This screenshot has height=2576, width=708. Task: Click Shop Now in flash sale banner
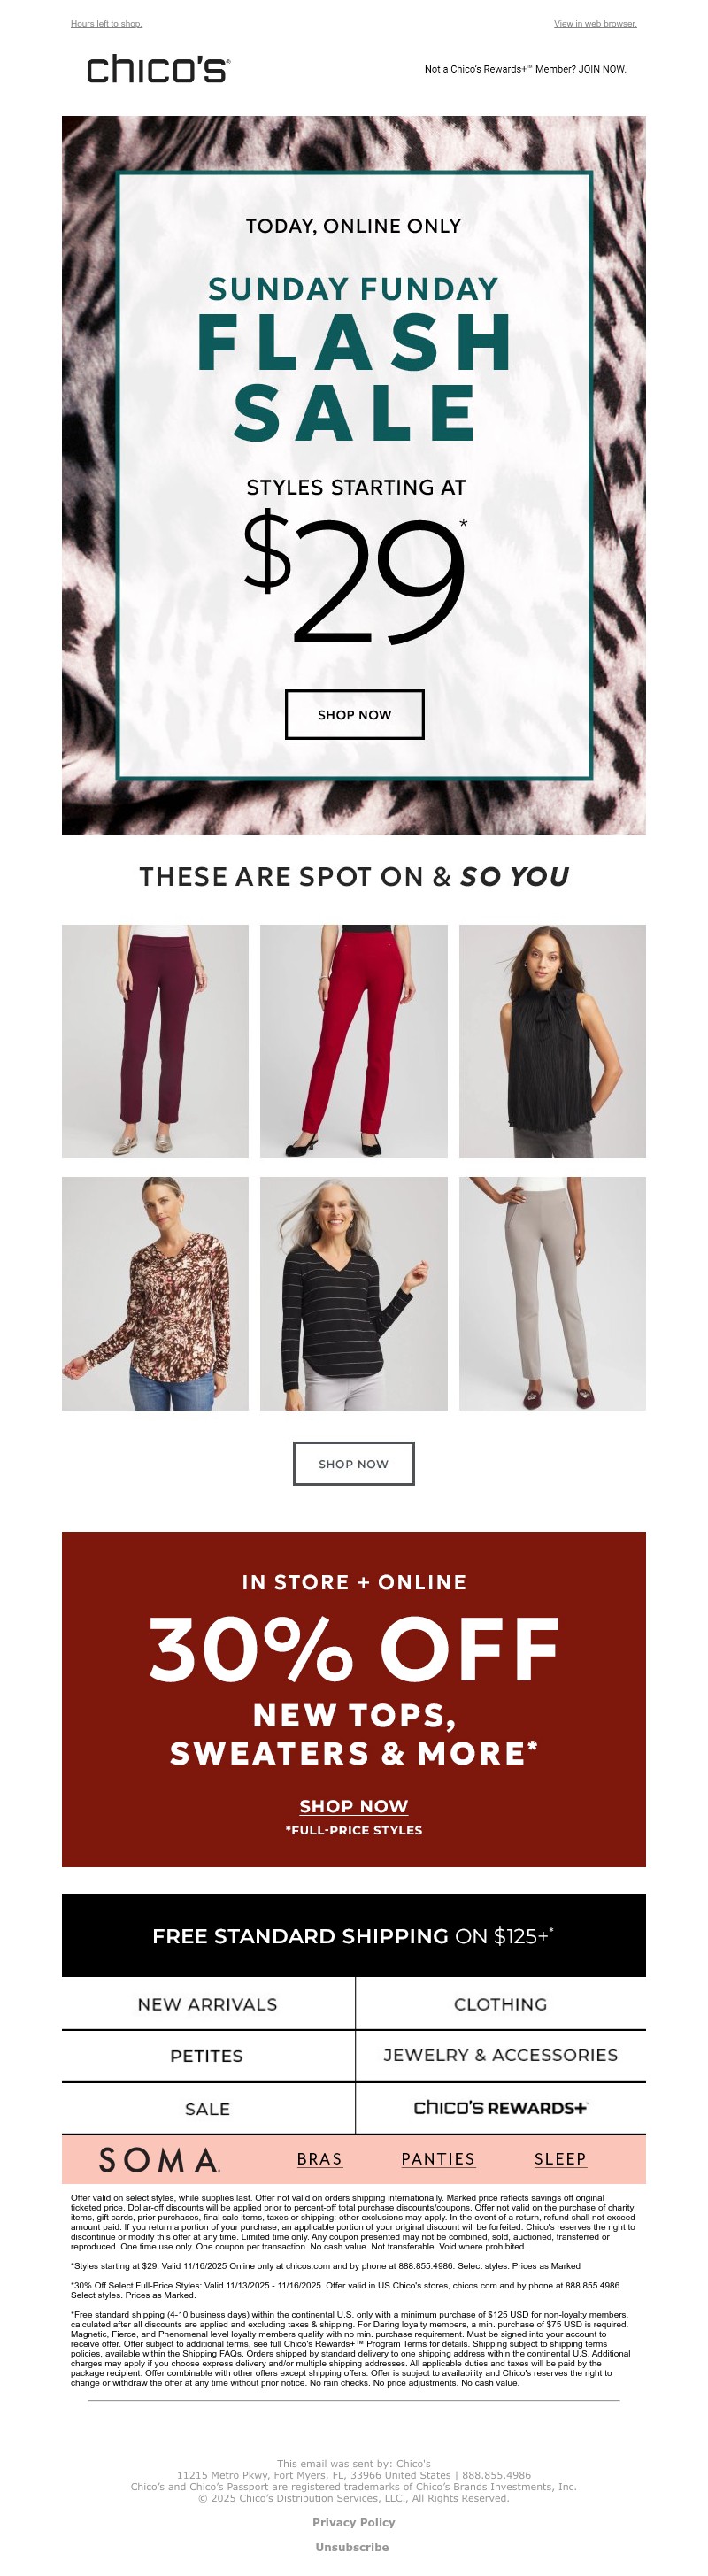(x=354, y=715)
